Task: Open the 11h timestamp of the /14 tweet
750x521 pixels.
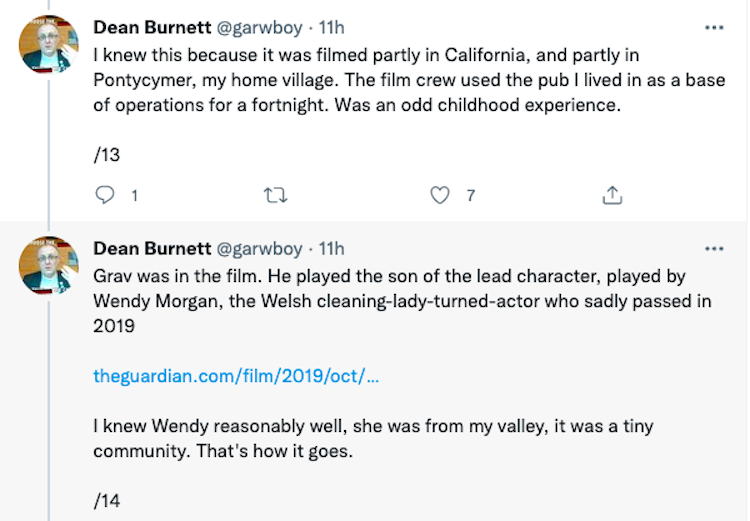Action: click(331, 248)
